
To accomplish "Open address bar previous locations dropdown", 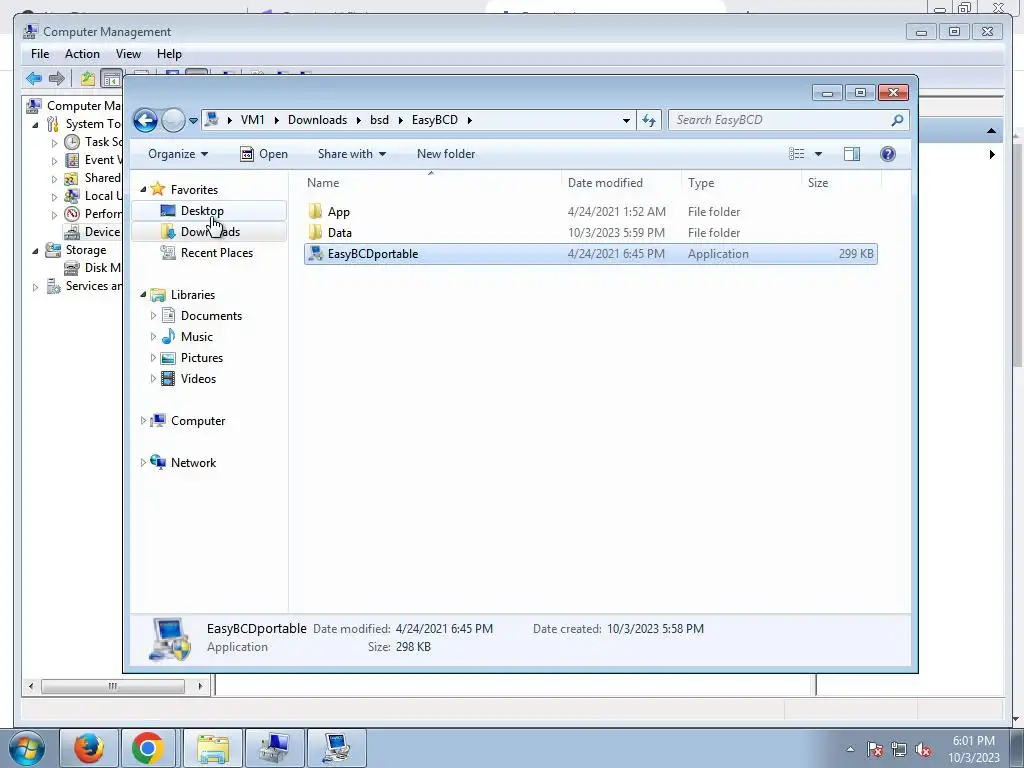I will [x=626, y=120].
